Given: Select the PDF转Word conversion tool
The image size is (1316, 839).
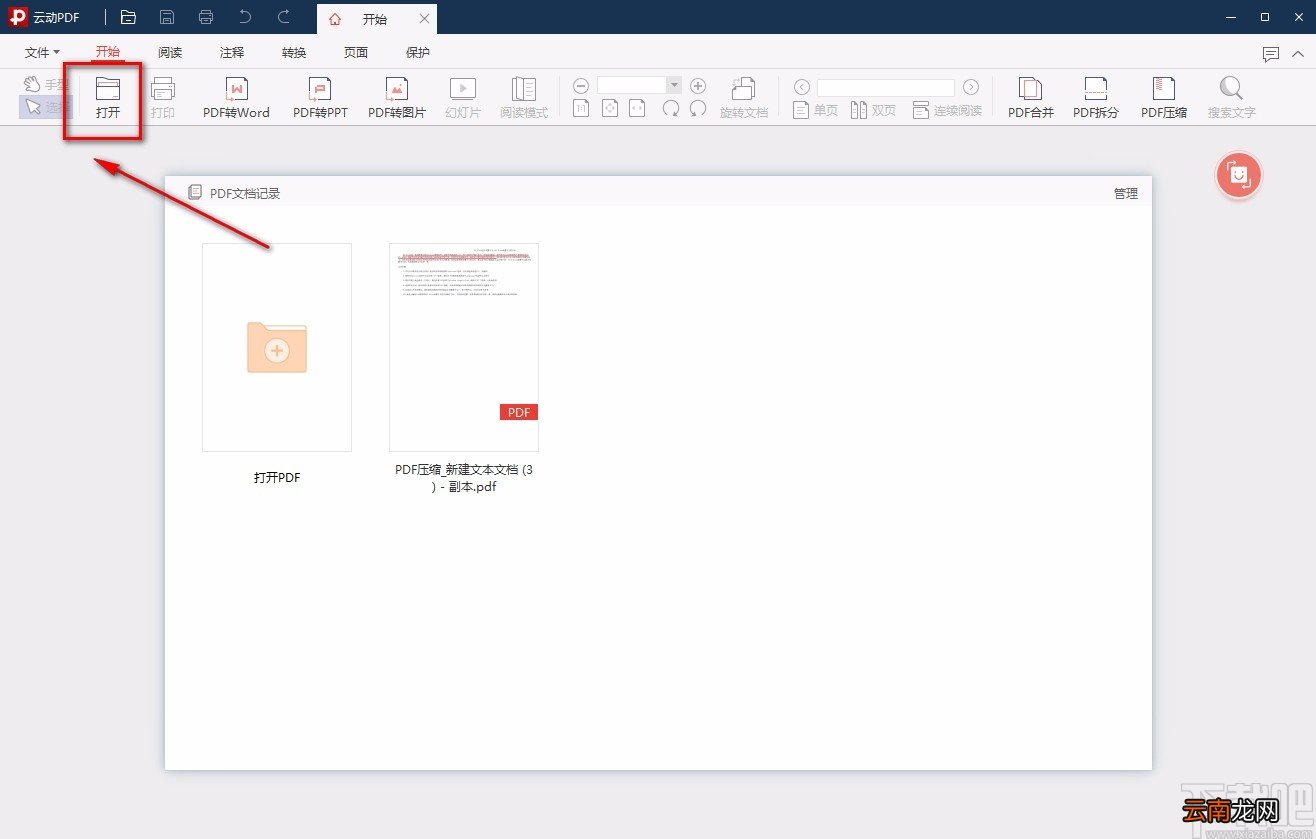Looking at the screenshot, I should (x=236, y=98).
